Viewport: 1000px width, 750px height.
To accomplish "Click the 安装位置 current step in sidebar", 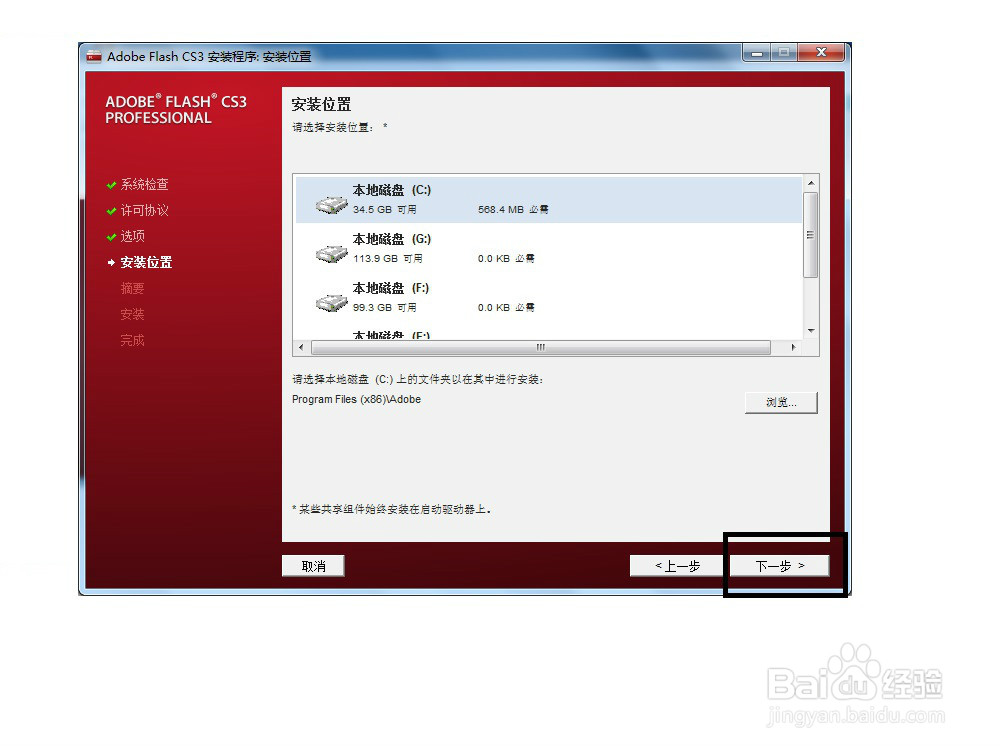I will [146, 263].
